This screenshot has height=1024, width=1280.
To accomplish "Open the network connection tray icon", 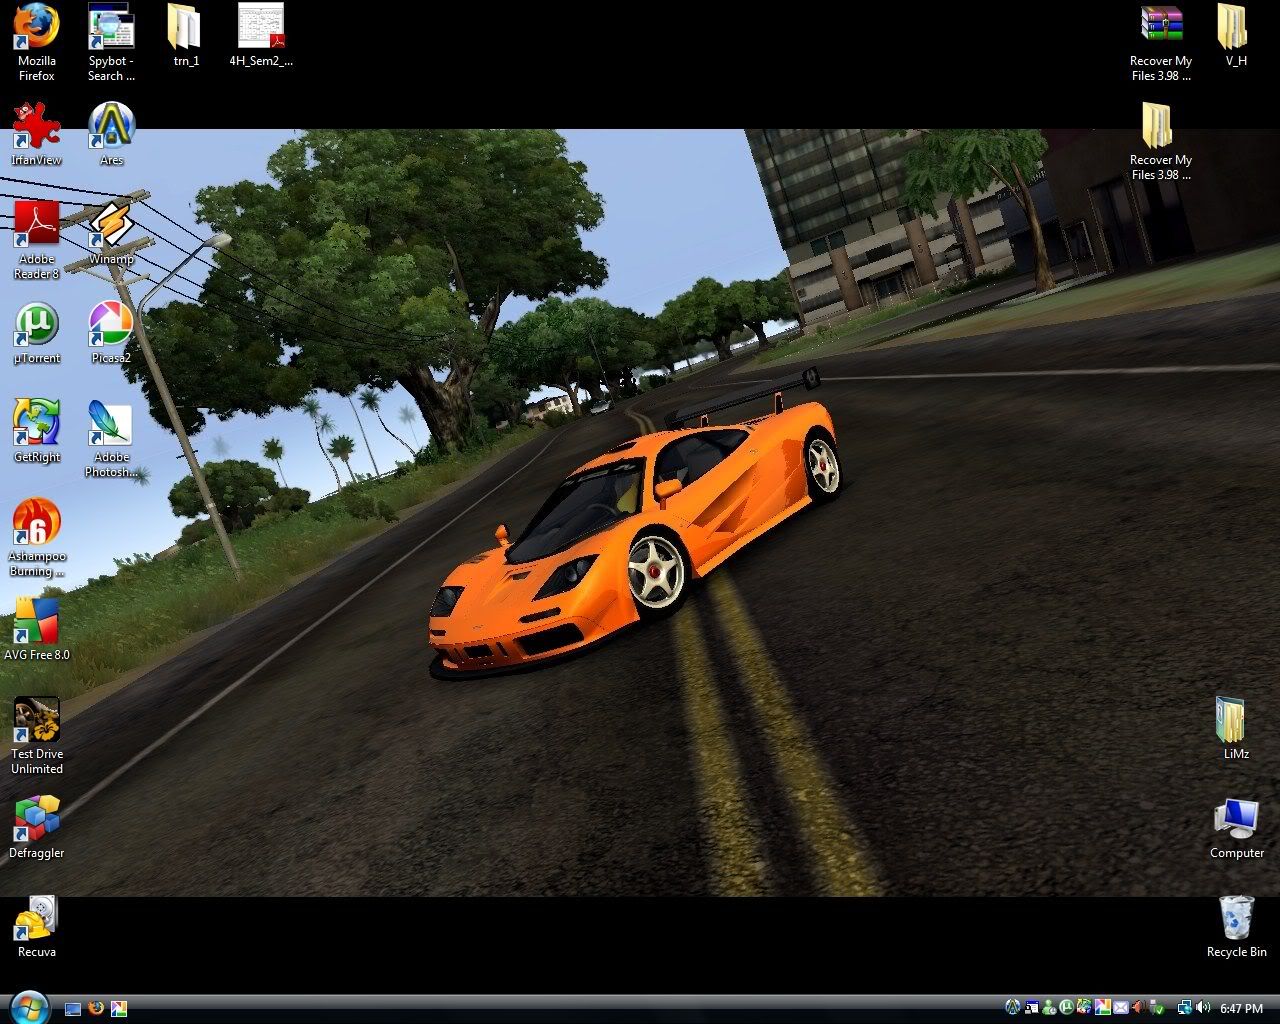I will [x=1185, y=1007].
